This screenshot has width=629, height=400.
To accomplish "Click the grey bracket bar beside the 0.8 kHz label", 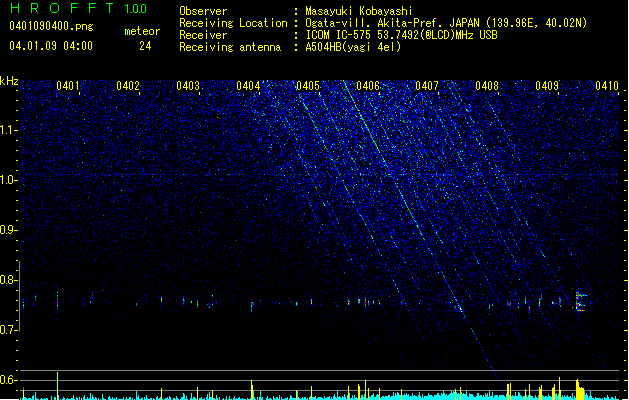I will pyautogui.click(x=19, y=296).
